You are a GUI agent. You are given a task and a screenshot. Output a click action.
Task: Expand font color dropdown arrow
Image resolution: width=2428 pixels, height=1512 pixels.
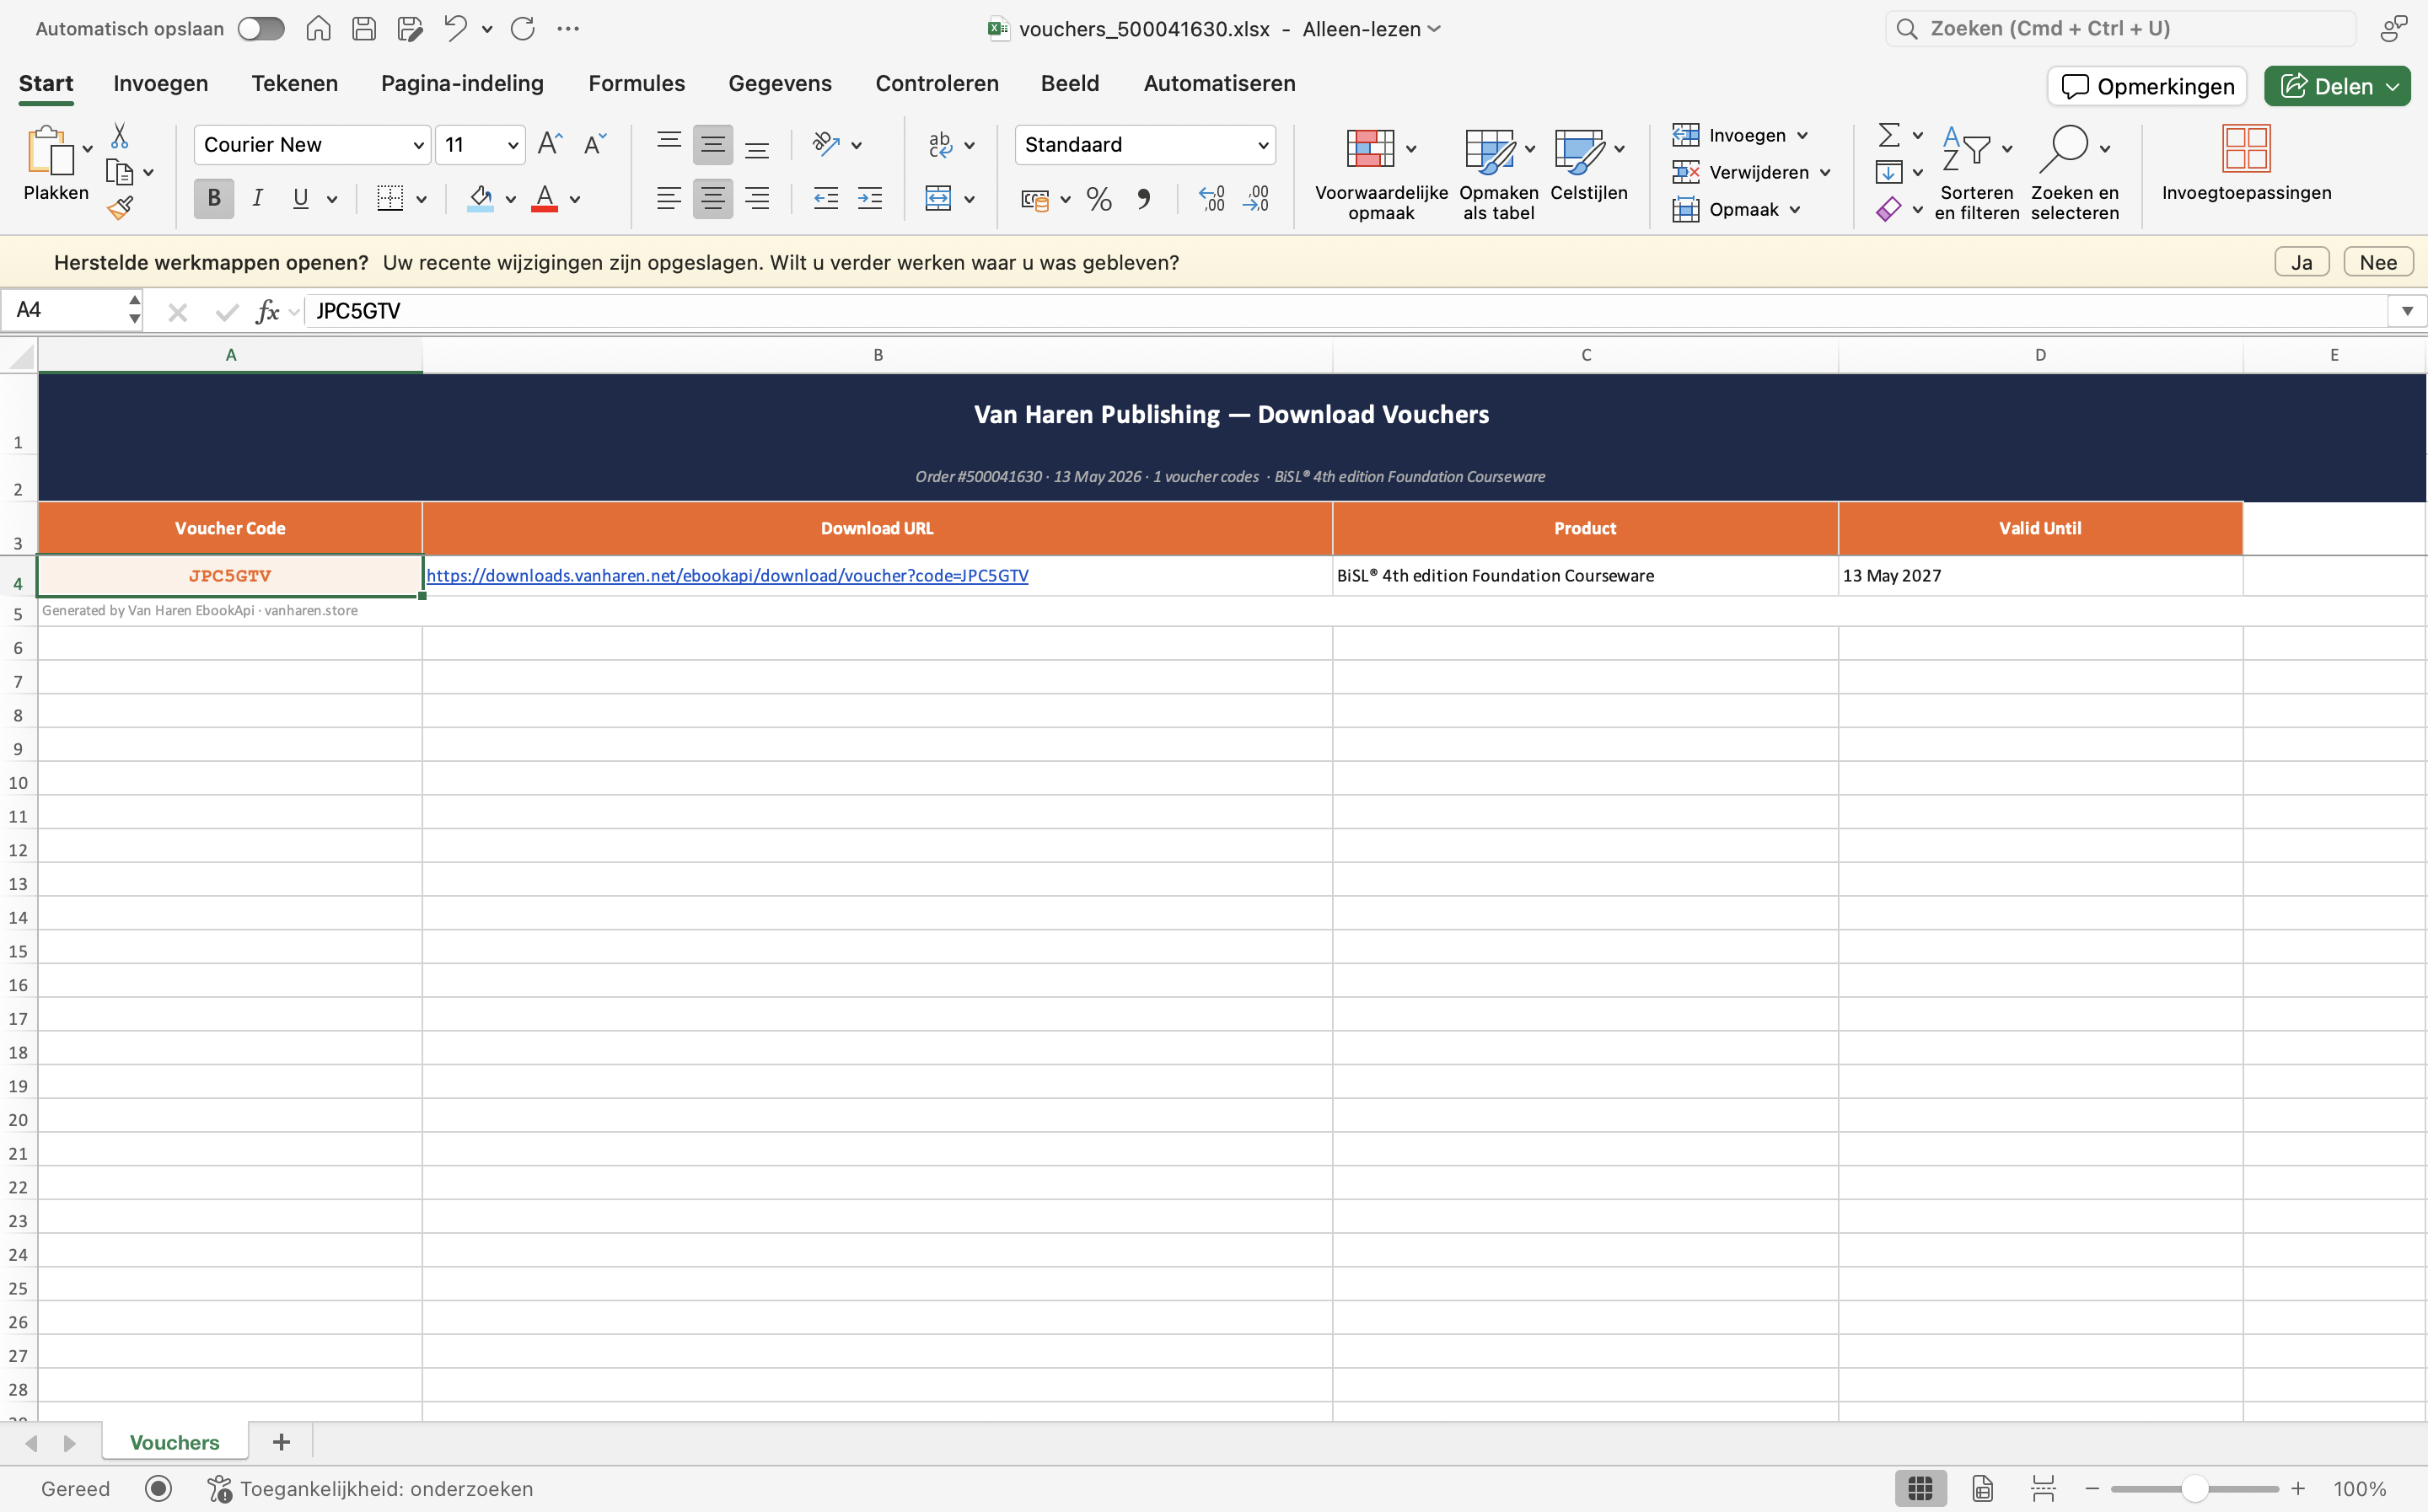575,200
